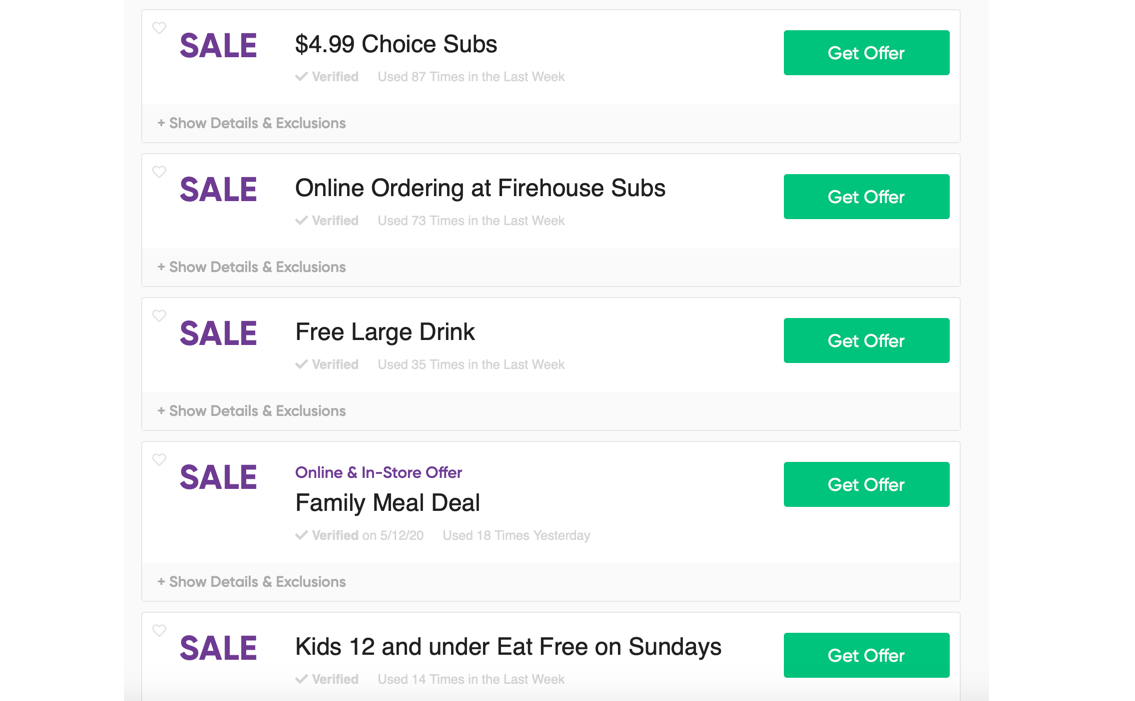Show details for Online Ordering offer
The image size is (1135, 701).
coord(251,267)
